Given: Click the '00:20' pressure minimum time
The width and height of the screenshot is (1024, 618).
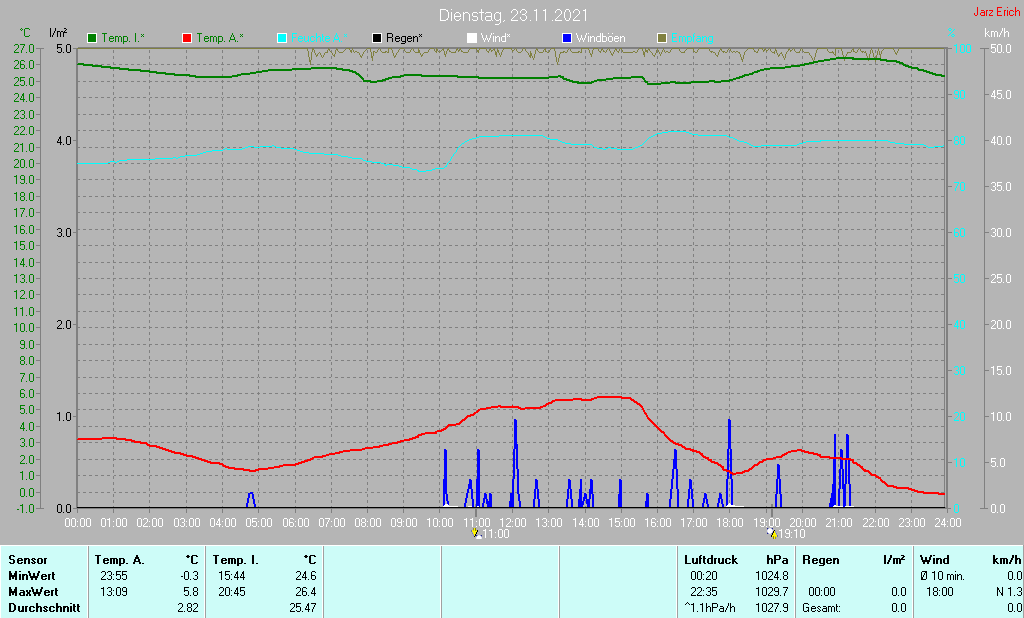Looking at the screenshot, I should coord(703,576).
